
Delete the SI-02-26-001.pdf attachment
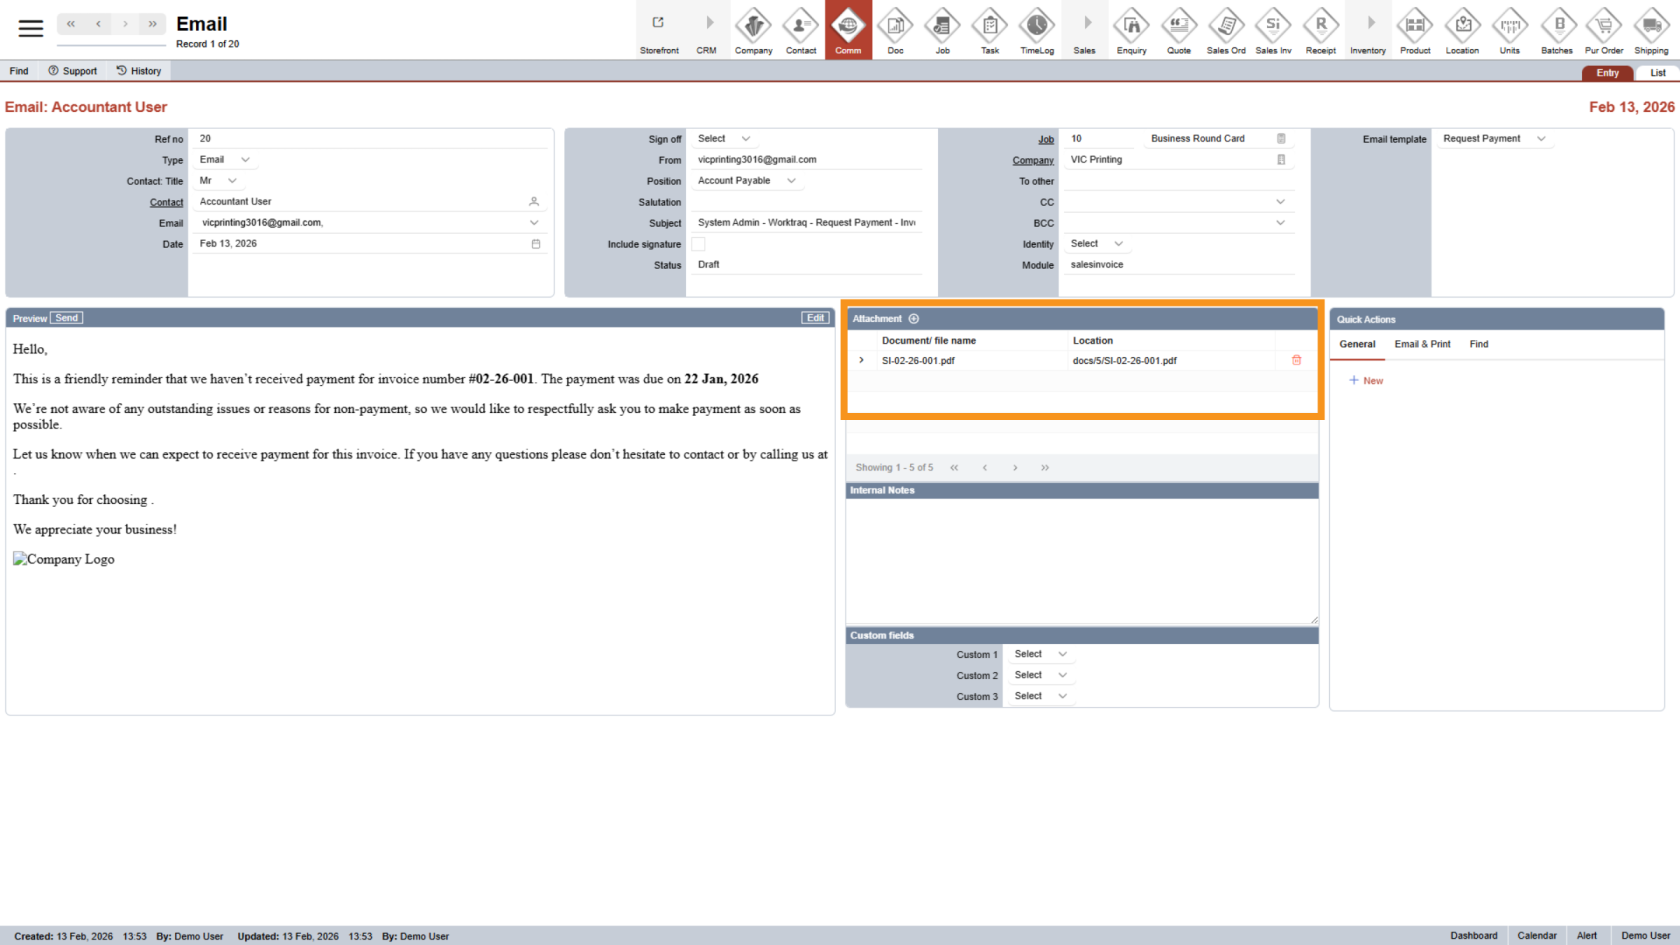[1296, 360]
